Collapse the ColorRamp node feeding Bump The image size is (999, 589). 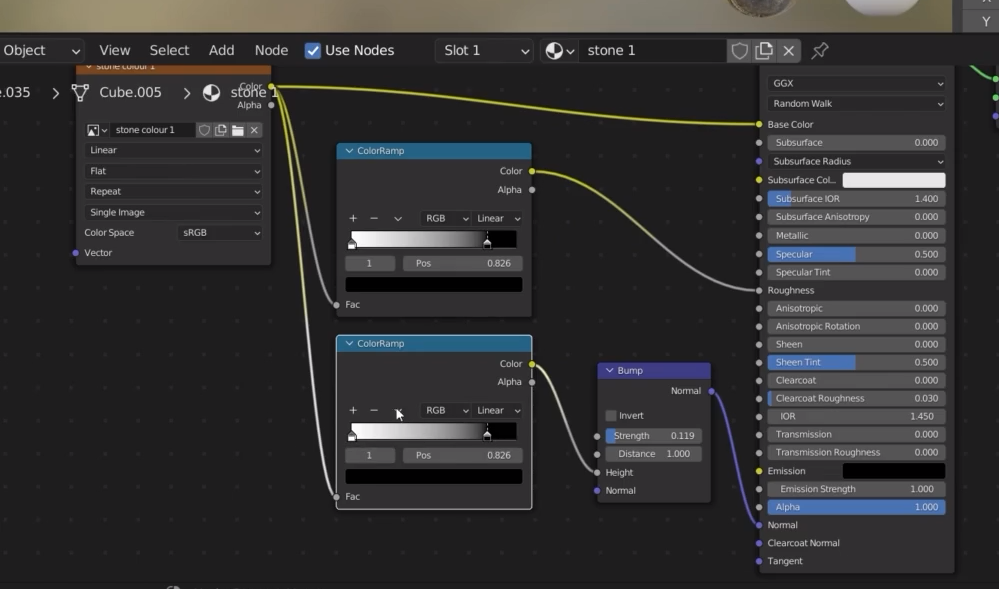click(x=349, y=344)
